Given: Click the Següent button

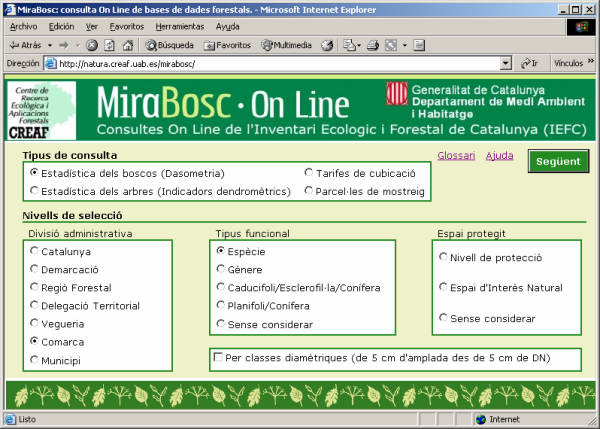Looking at the screenshot, I should pos(558,161).
